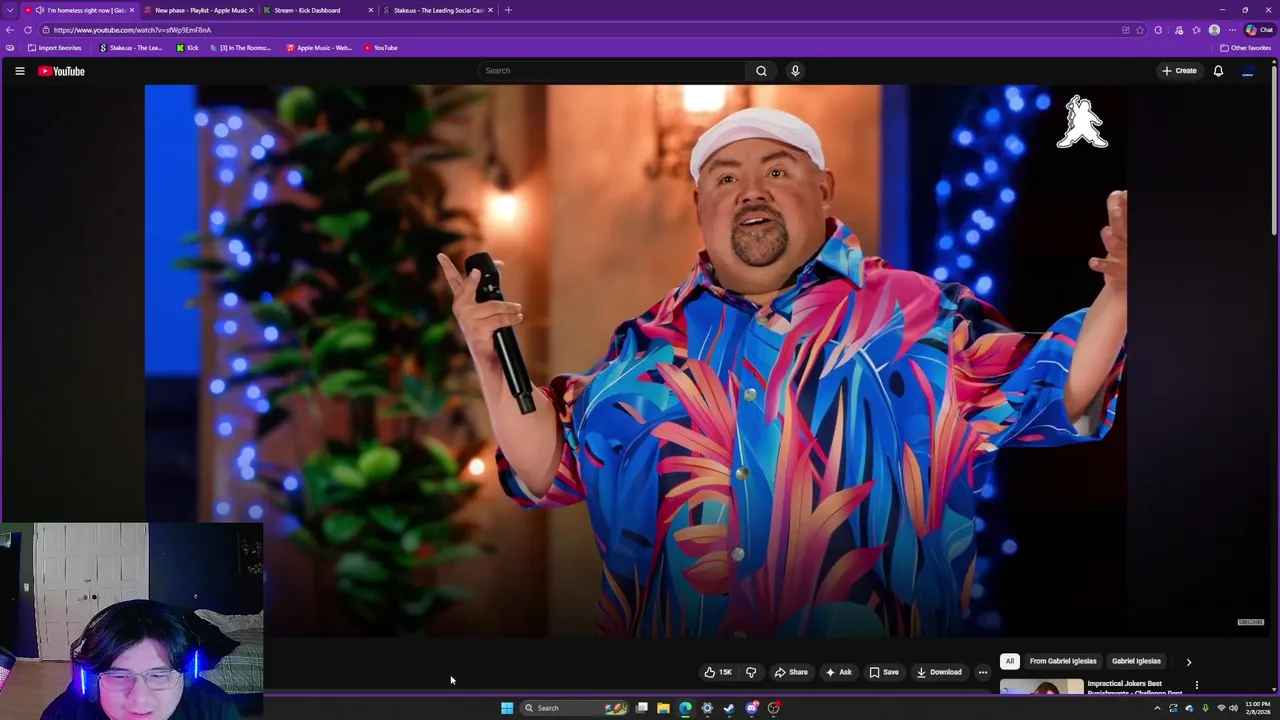Select the Gabriel Iglesias filter chip
This screenshot has height=720, width=1280.
1136,661
